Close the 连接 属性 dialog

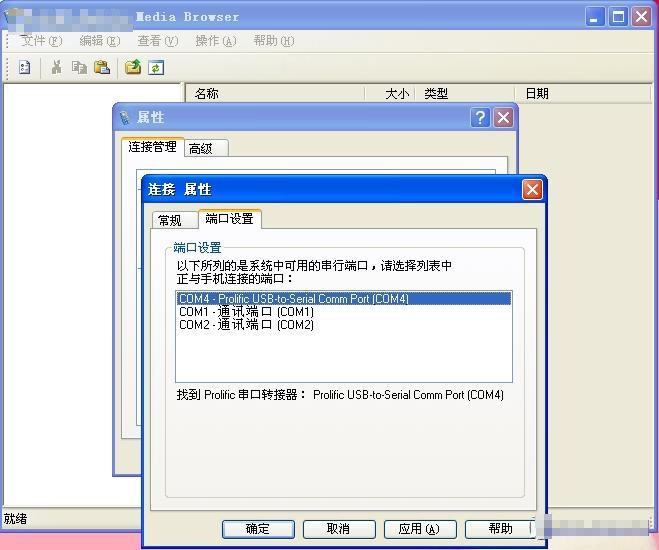point(532,189)
